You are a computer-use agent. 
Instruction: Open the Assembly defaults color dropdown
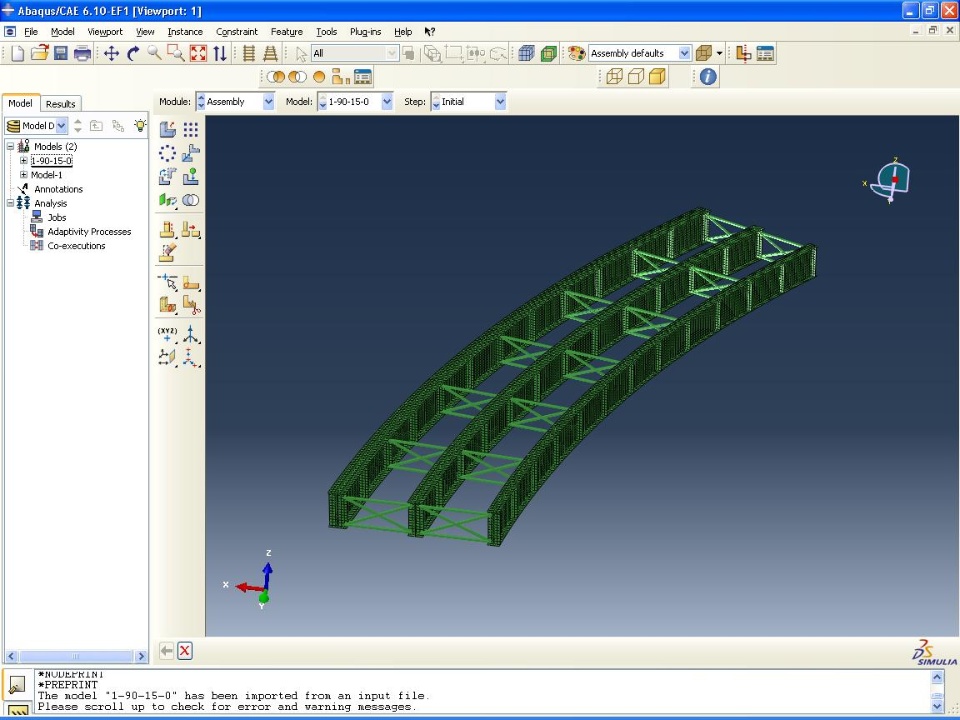[x=684, y=54]
